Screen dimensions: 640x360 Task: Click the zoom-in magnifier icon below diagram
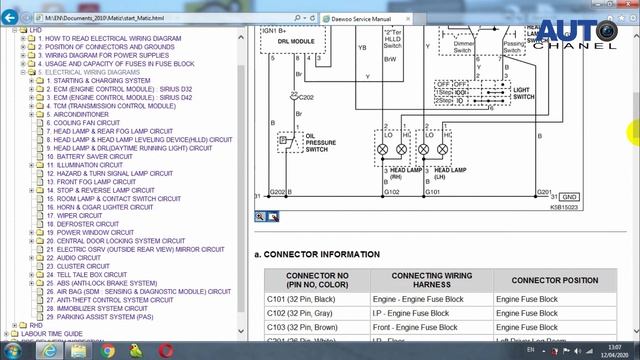(x=260, y=217)
